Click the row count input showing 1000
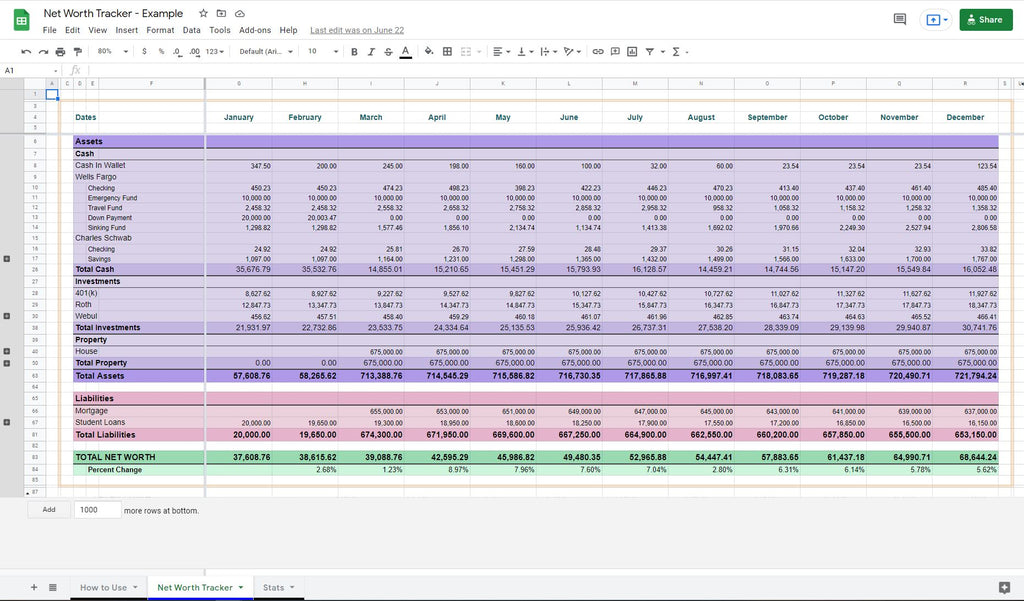1024x601 pixels. (x=97, y=509)
